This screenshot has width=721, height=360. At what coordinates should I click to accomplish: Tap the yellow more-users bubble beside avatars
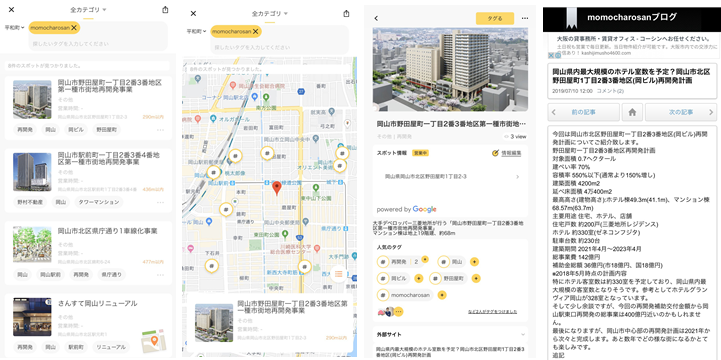(x=398, y=311)
